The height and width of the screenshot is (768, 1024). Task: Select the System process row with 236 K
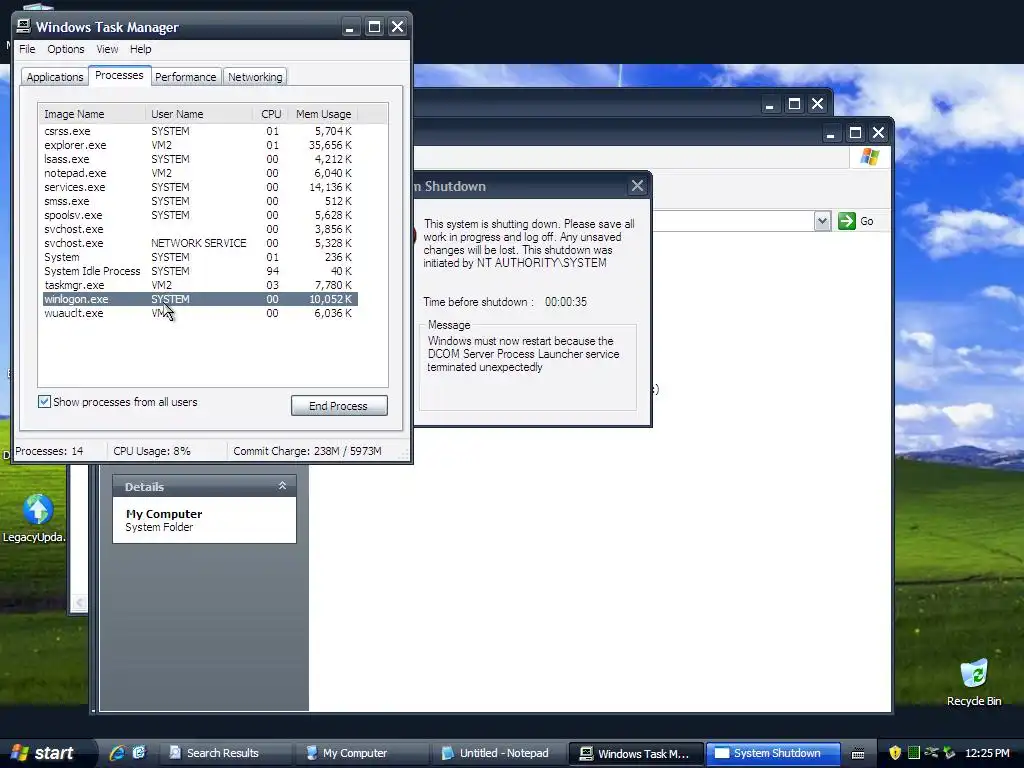coord(200,257)
